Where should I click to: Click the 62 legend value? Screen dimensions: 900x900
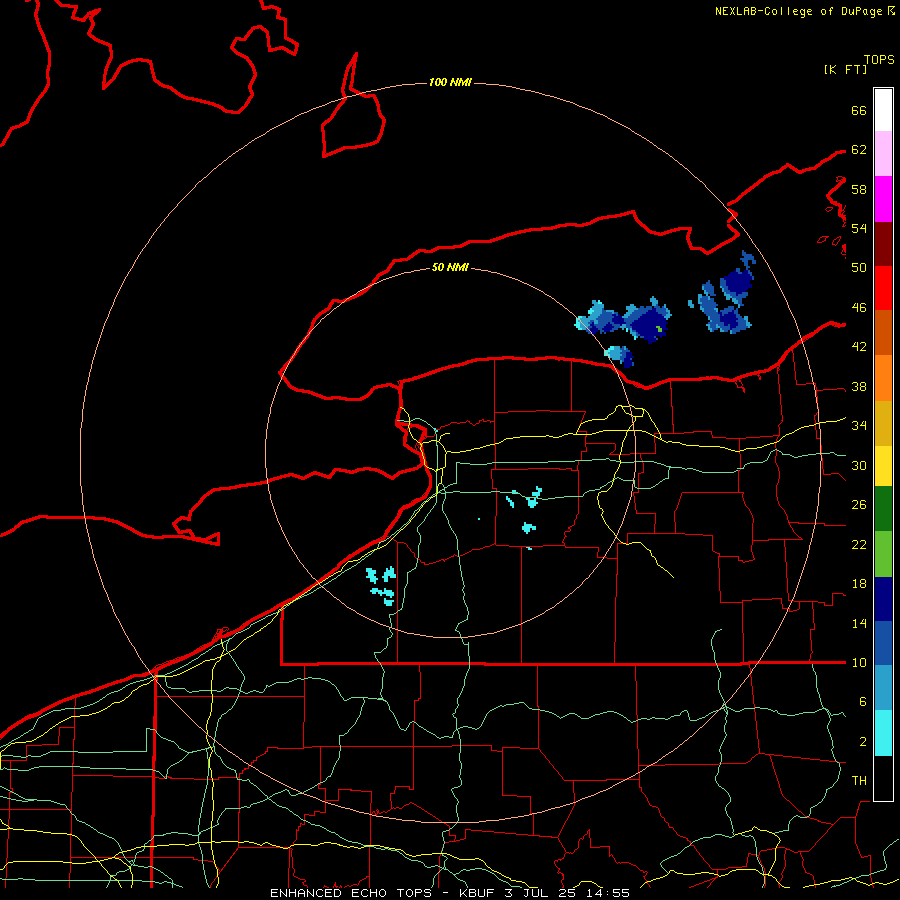pos(859,150)
